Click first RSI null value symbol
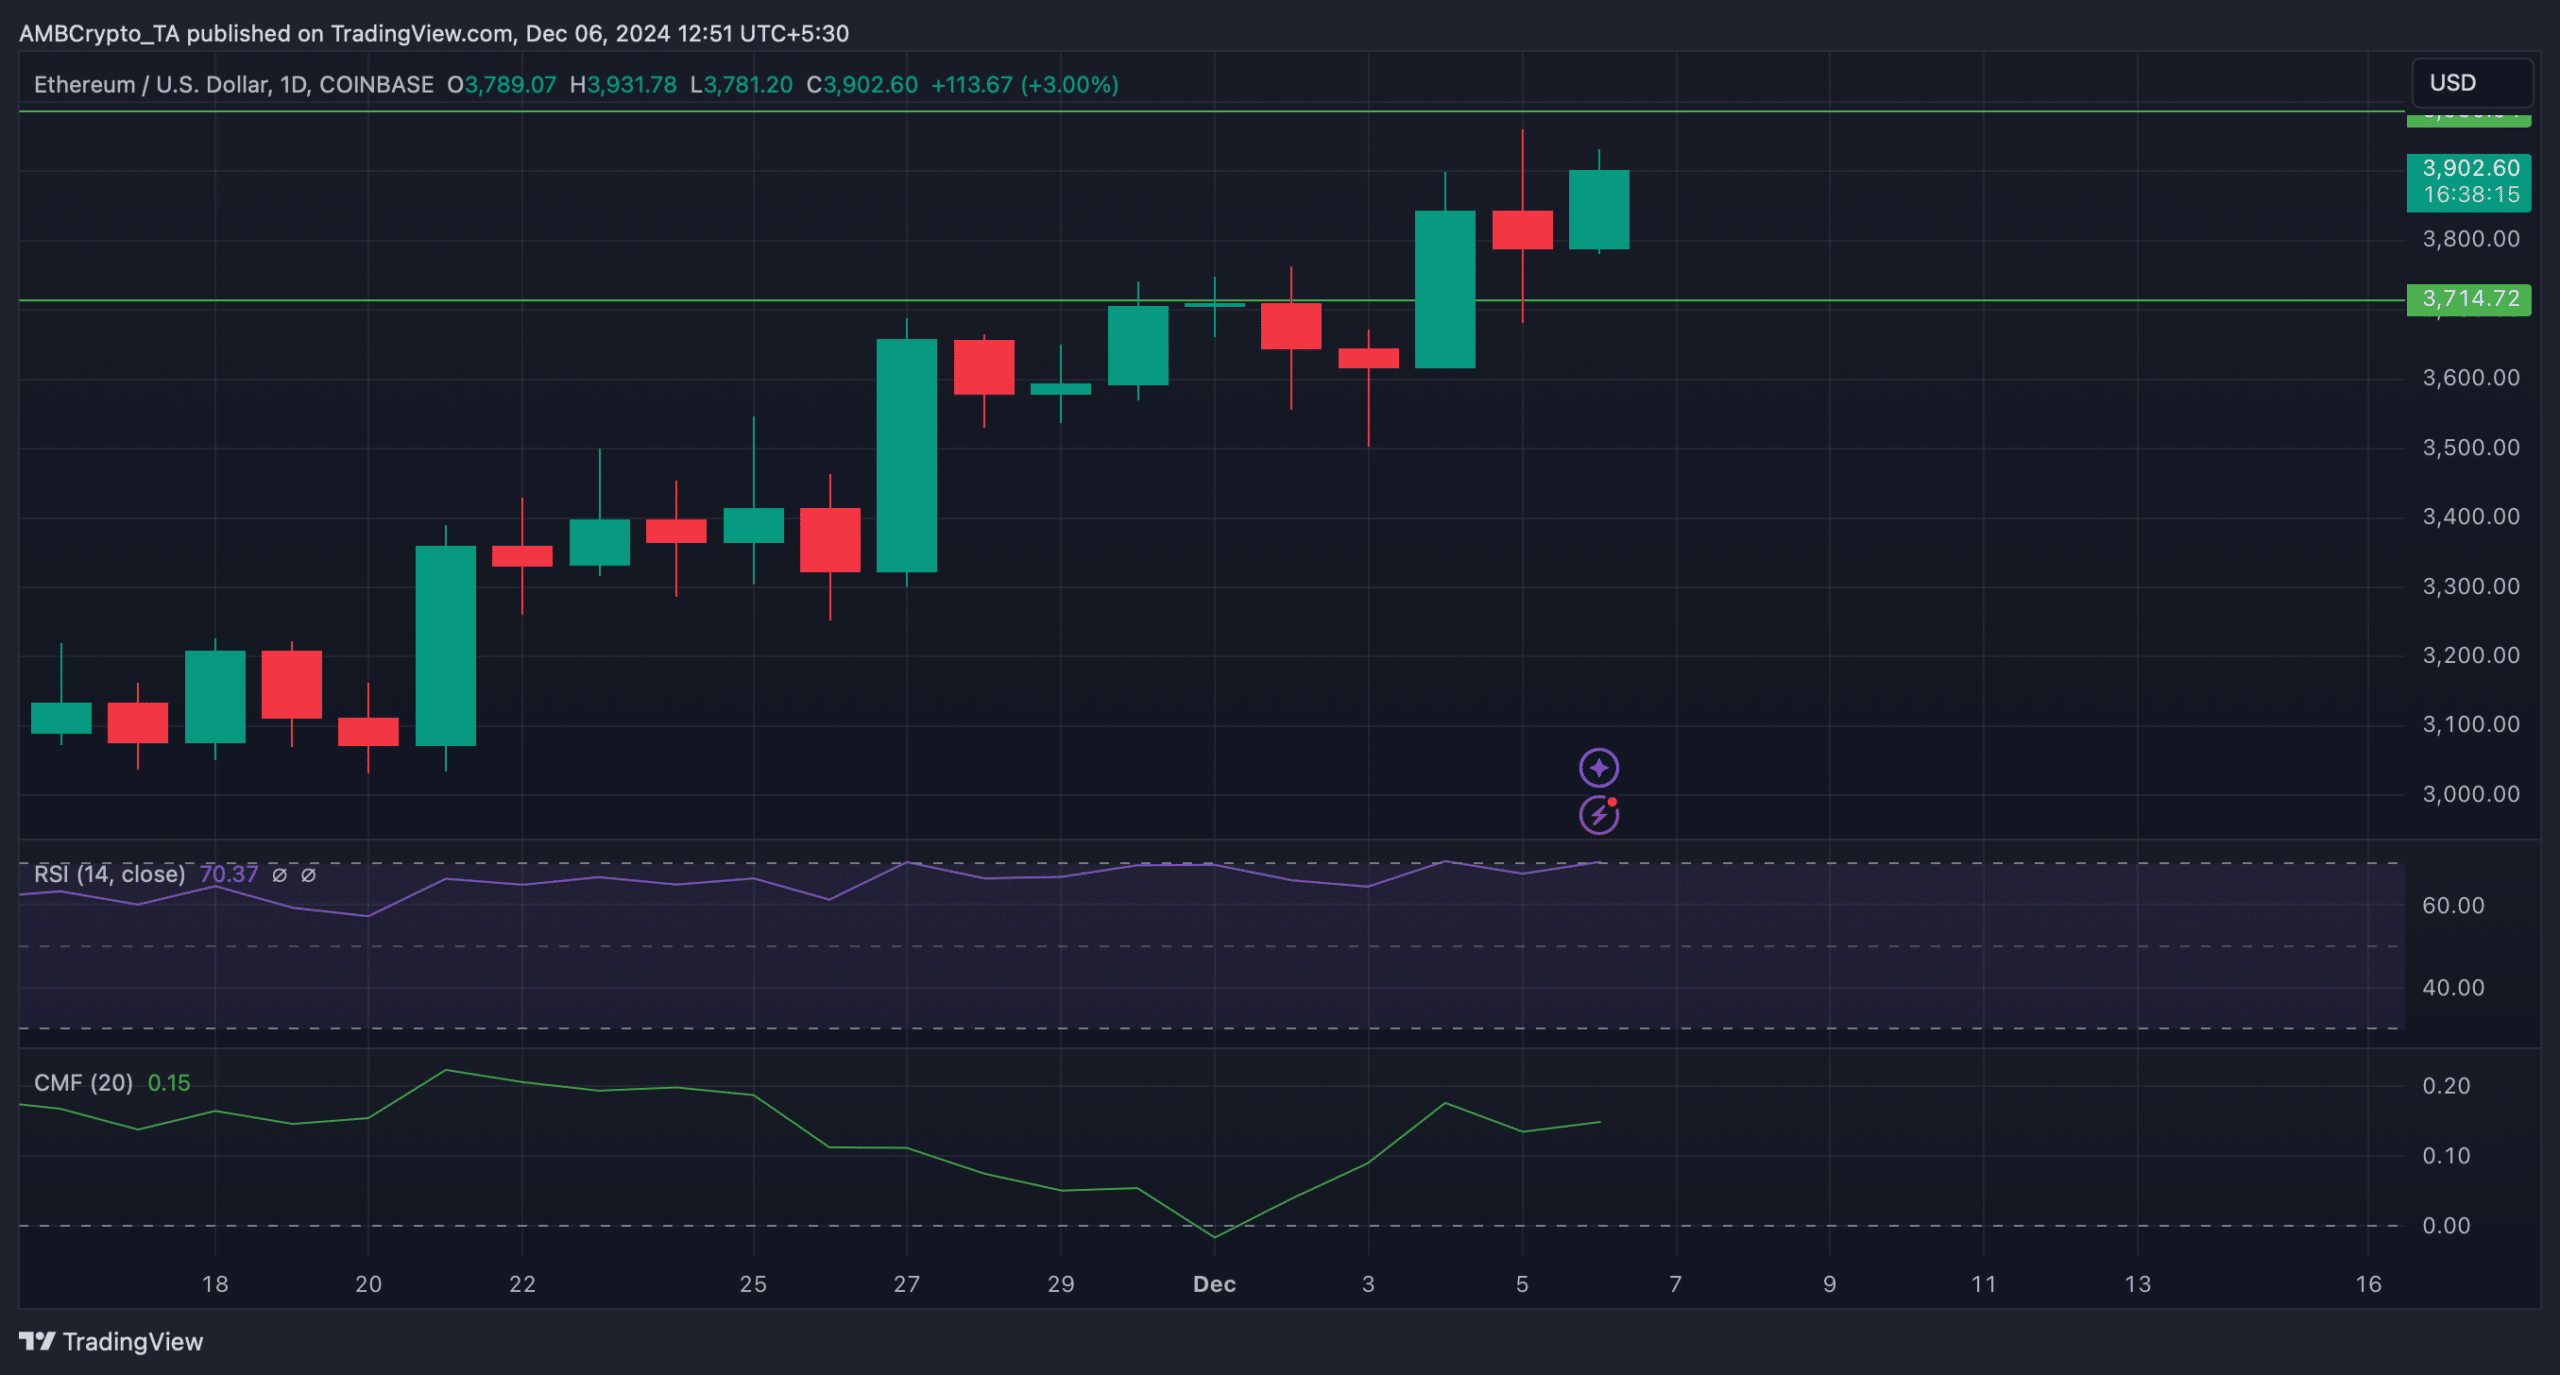Viewport: 2560px width, 1375px height. (x=279, y=875)
